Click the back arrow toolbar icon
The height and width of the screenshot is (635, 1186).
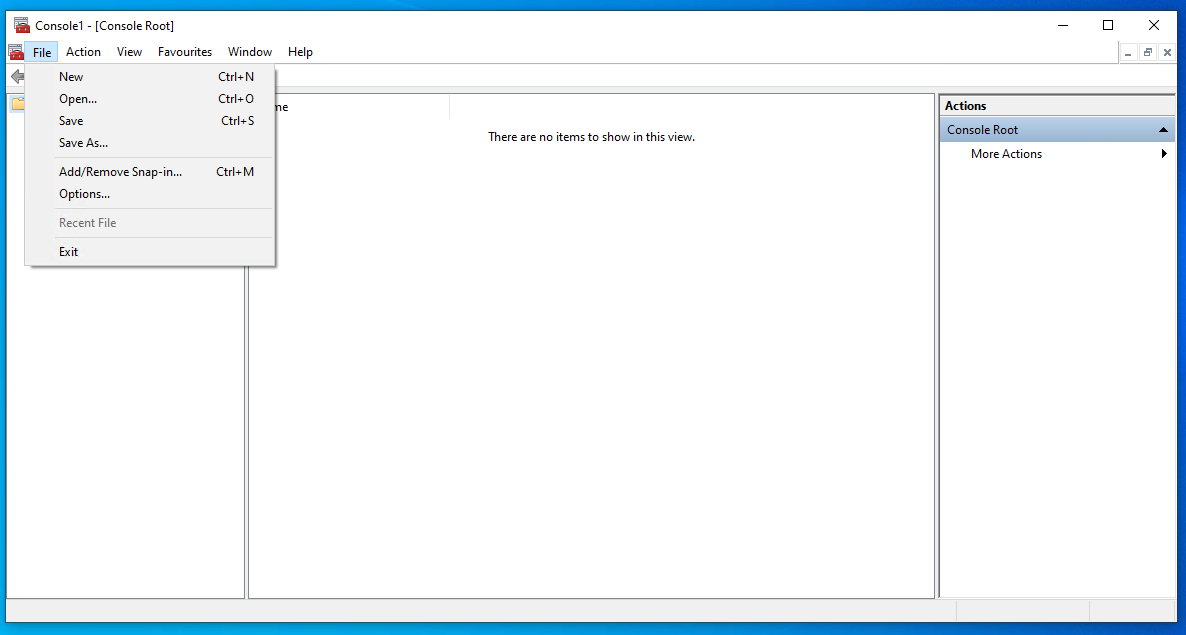coord(17,76)
